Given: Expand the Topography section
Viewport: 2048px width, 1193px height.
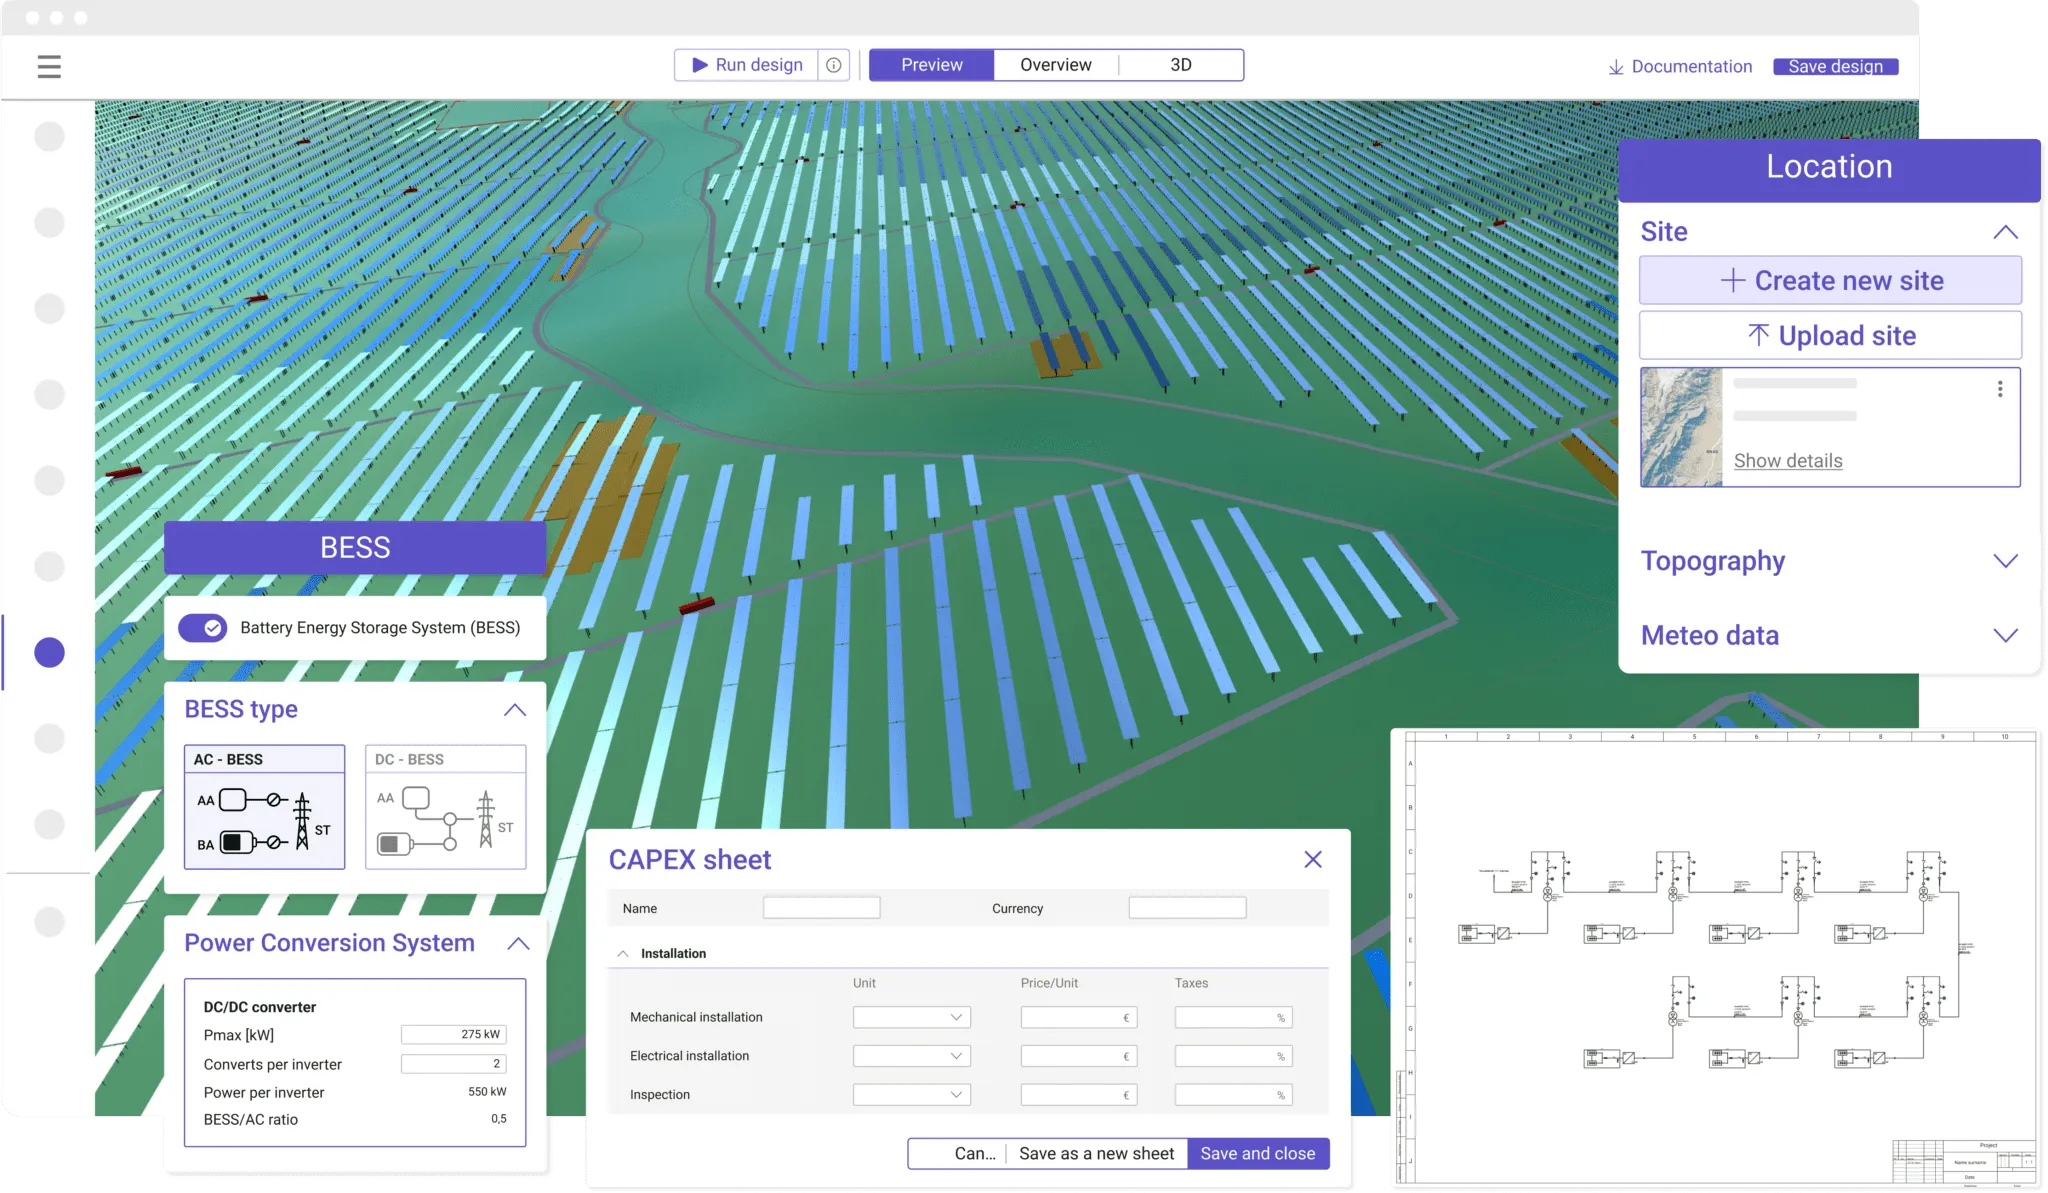Looking at the screenshot, I should click(2005, 561).
